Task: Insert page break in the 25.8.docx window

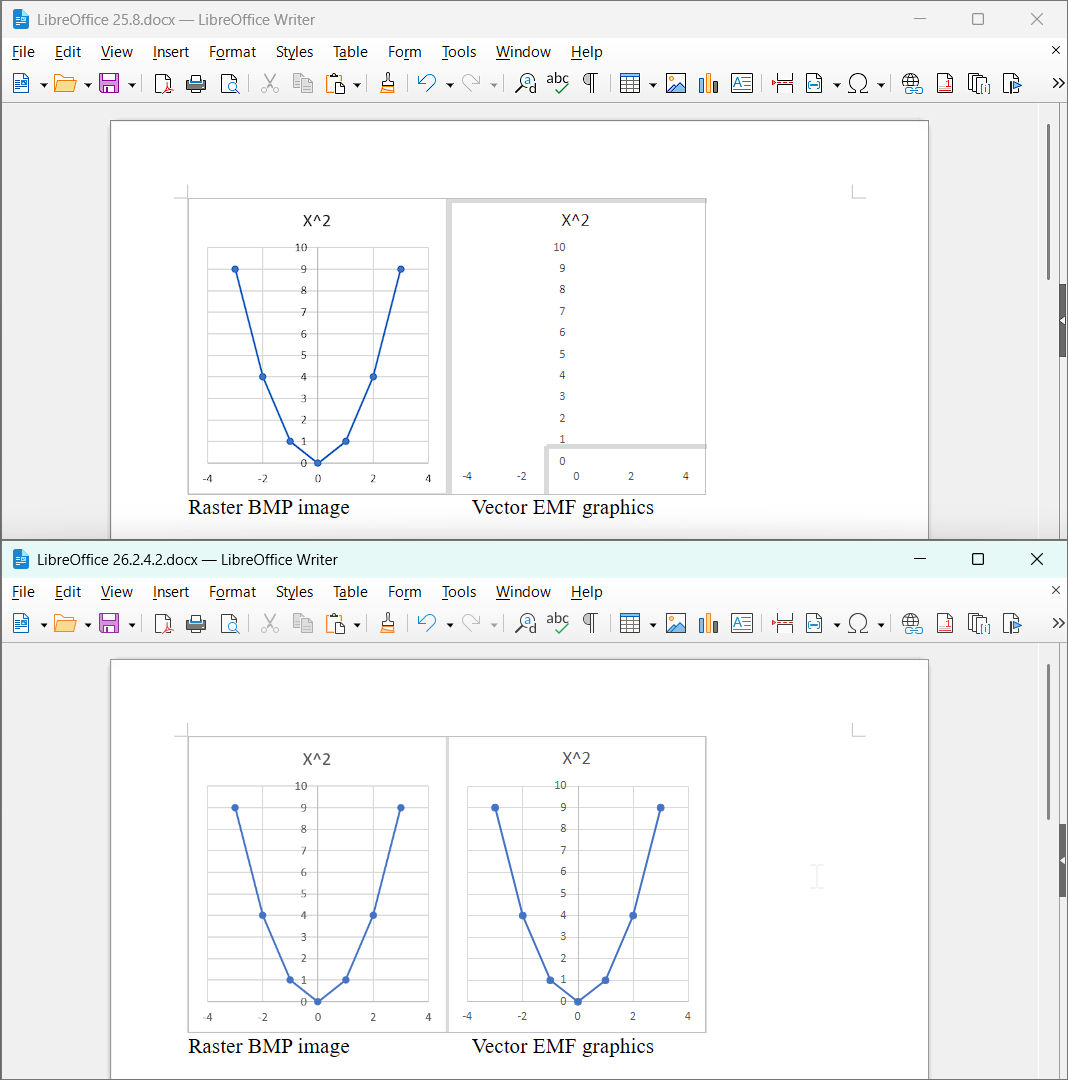Action: tap(783, 84)
